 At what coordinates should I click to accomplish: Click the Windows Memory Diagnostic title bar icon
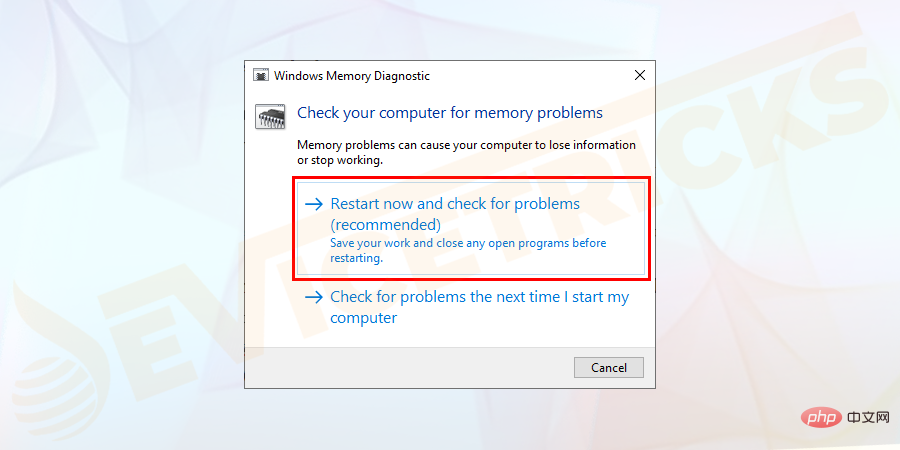(260, 76)
